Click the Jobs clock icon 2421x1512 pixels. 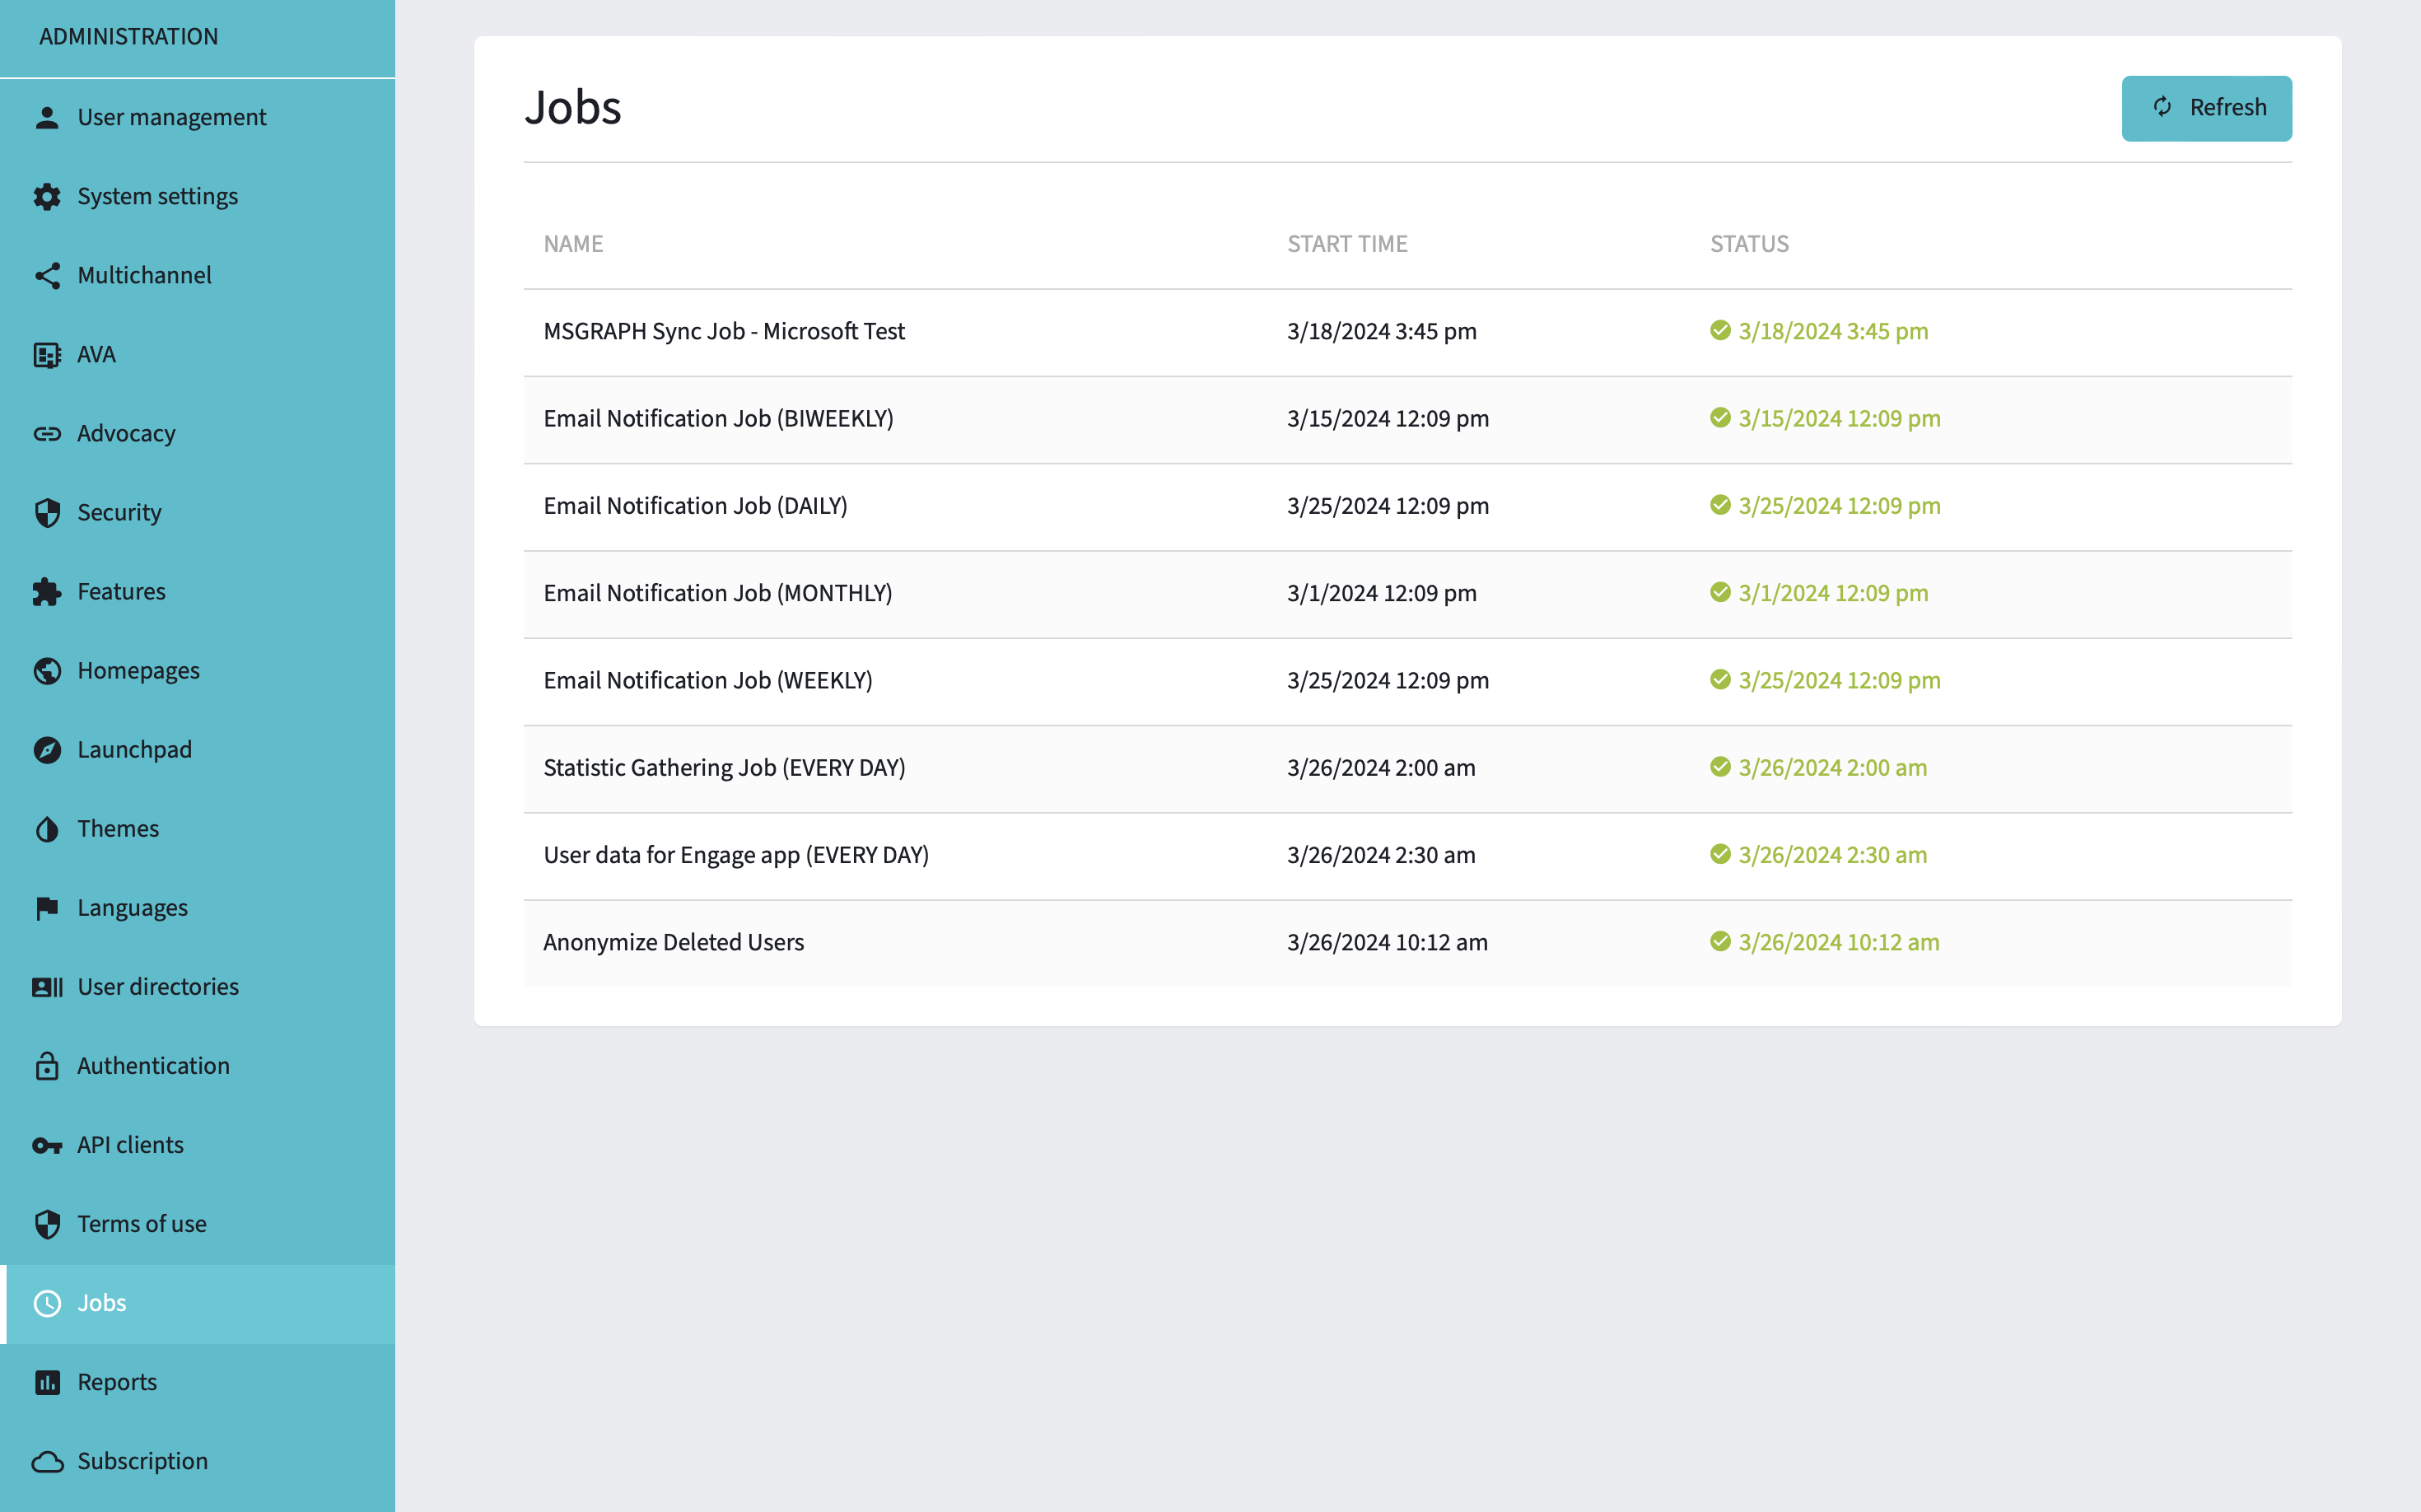(x=47, y=1303)
